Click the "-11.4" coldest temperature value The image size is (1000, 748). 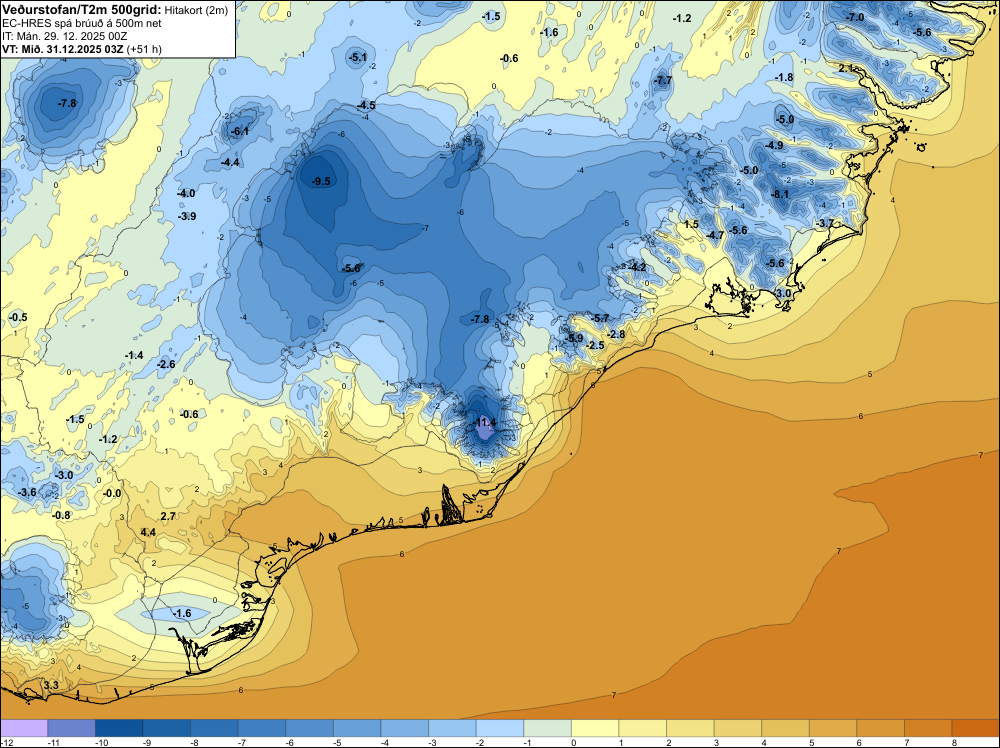point(484,422)
